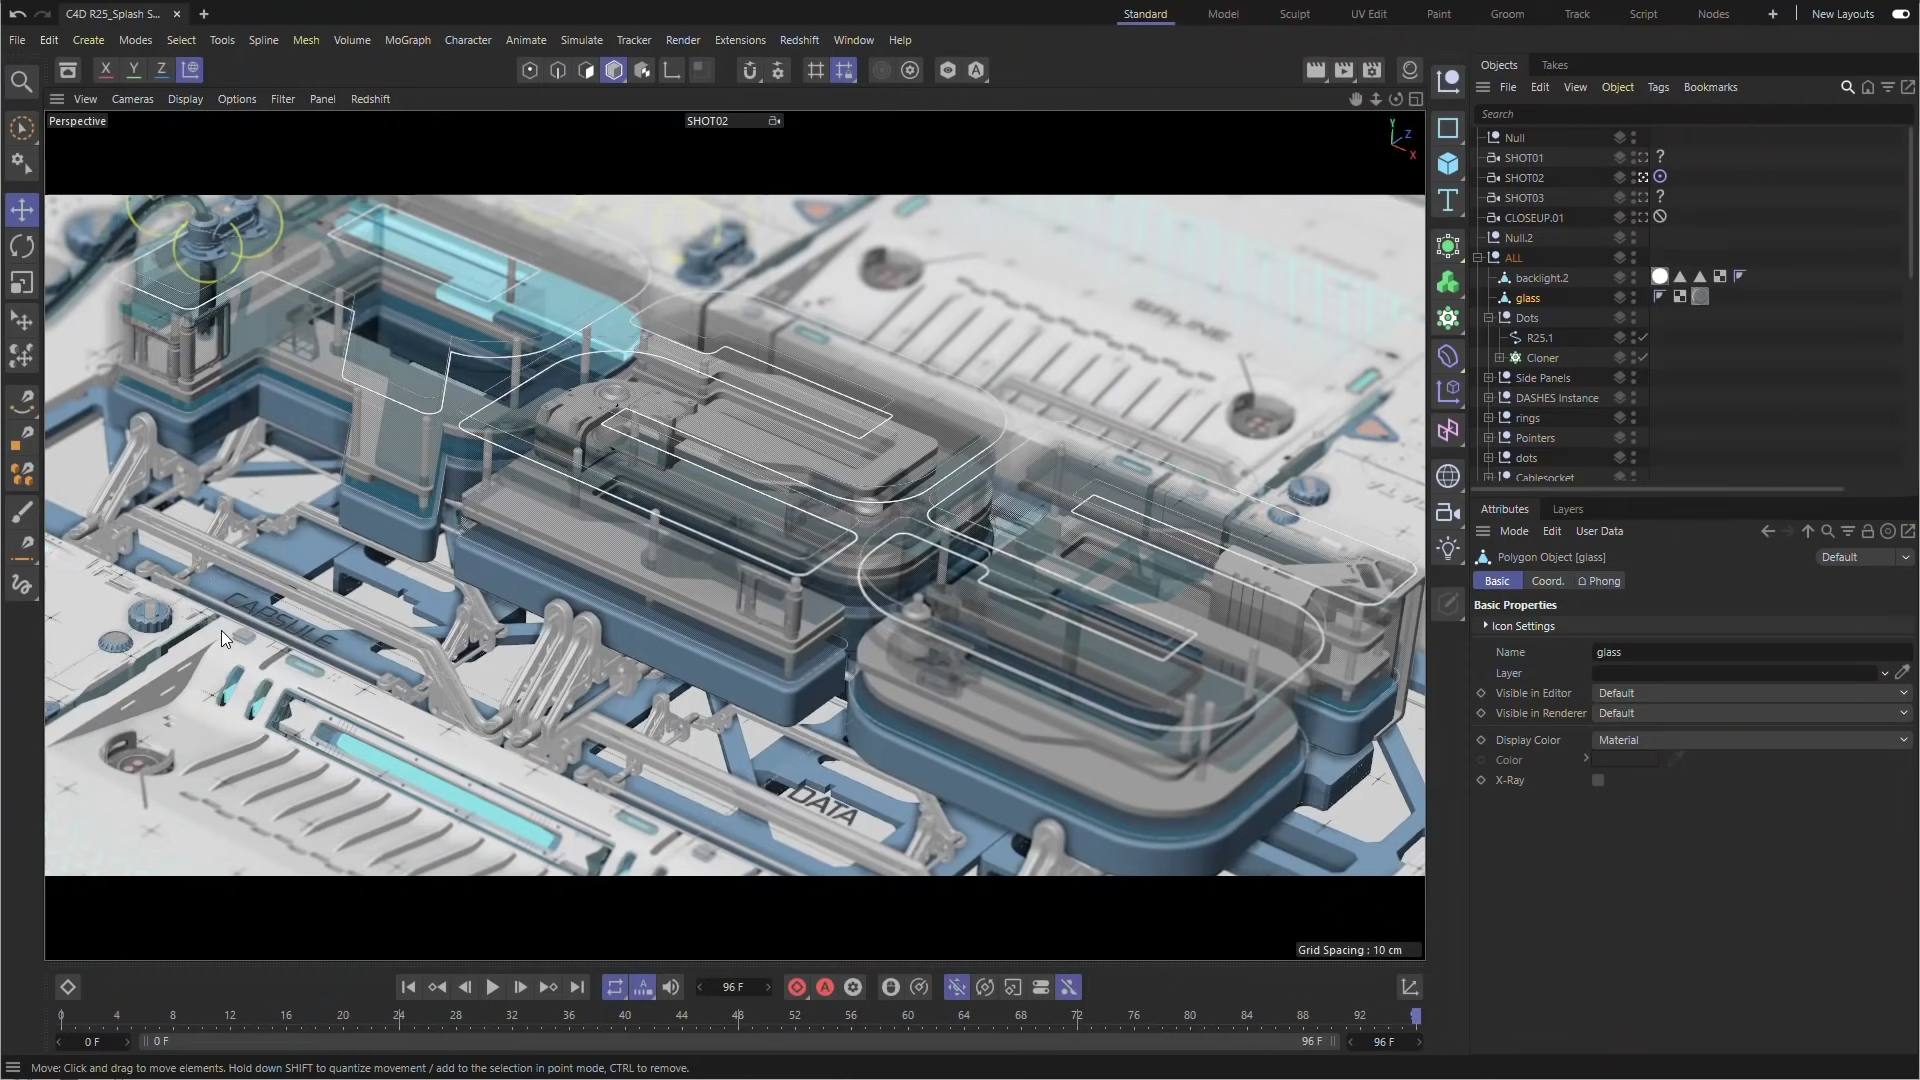The width and height of the screenshot is (1920, 1080).
Task: Toggle visibility of glass object
Action: click(x=1634, y=295)
